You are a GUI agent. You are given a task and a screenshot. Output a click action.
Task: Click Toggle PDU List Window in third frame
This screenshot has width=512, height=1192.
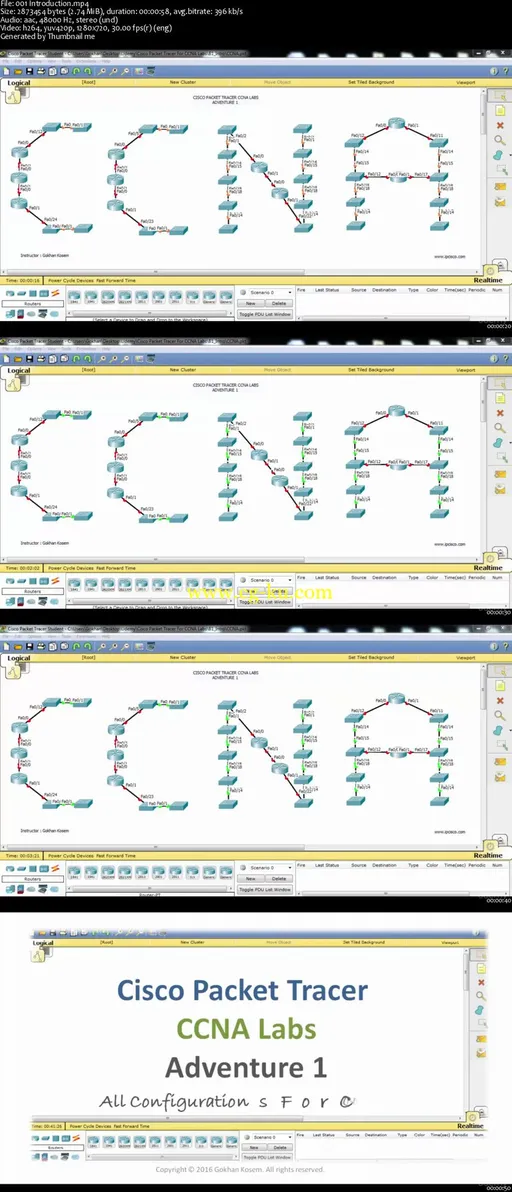pos(265,888)
